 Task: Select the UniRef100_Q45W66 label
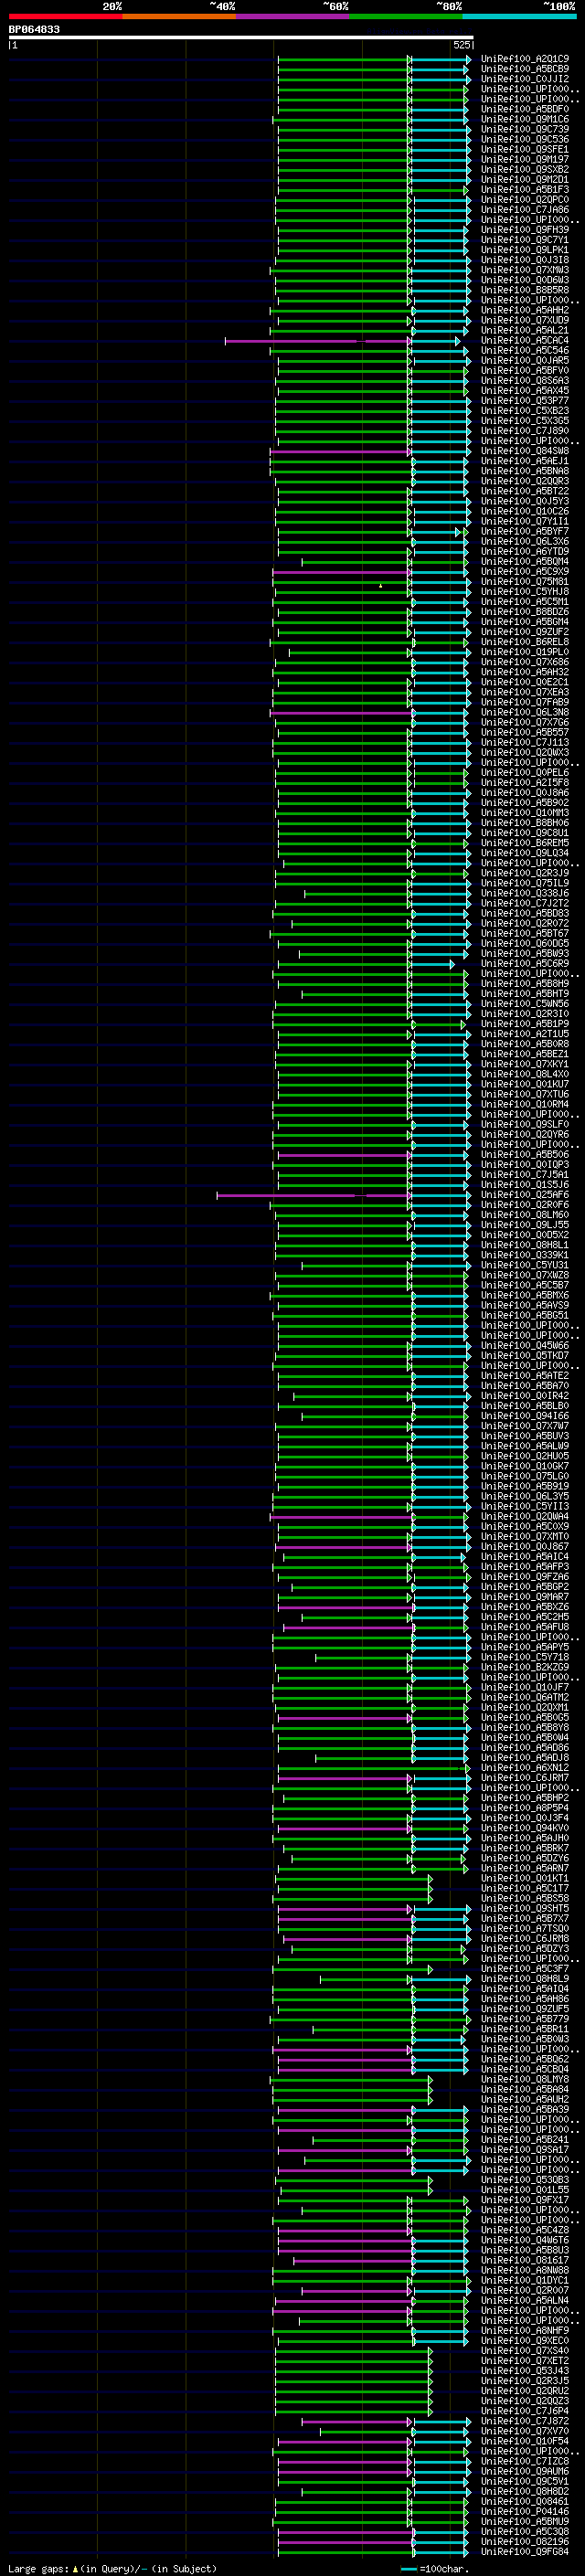[x=525, y=1345]
